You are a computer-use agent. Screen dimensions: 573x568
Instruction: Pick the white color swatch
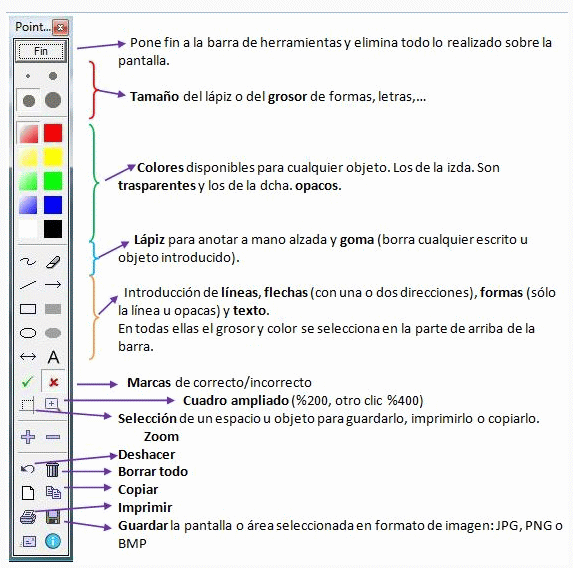point(29,229)
